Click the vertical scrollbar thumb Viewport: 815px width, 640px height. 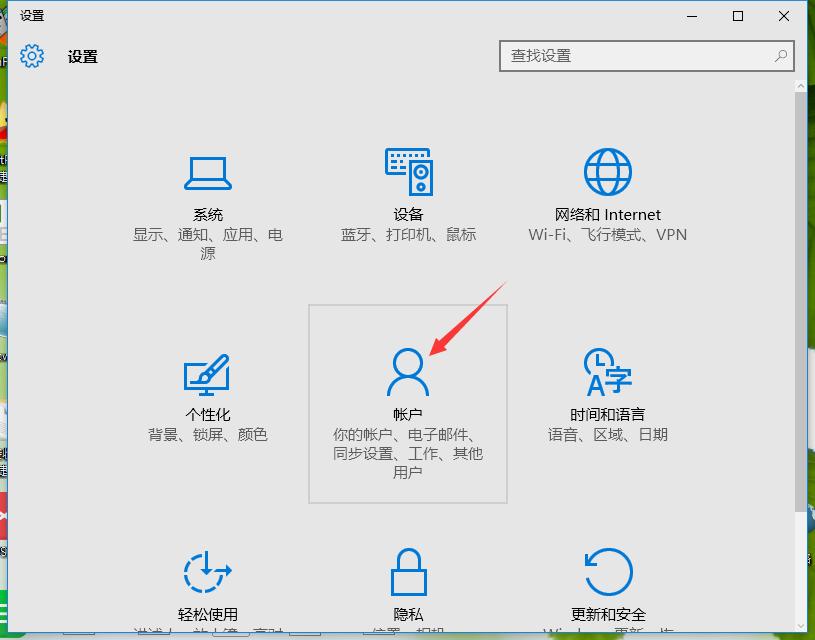tap(802, 300)
